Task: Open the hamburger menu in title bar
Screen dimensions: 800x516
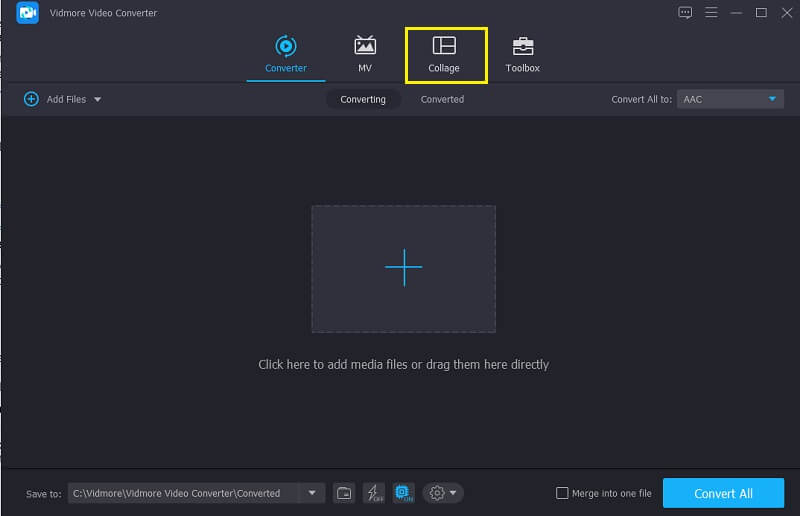Action: pyautogui.click(x=711, y=13)
